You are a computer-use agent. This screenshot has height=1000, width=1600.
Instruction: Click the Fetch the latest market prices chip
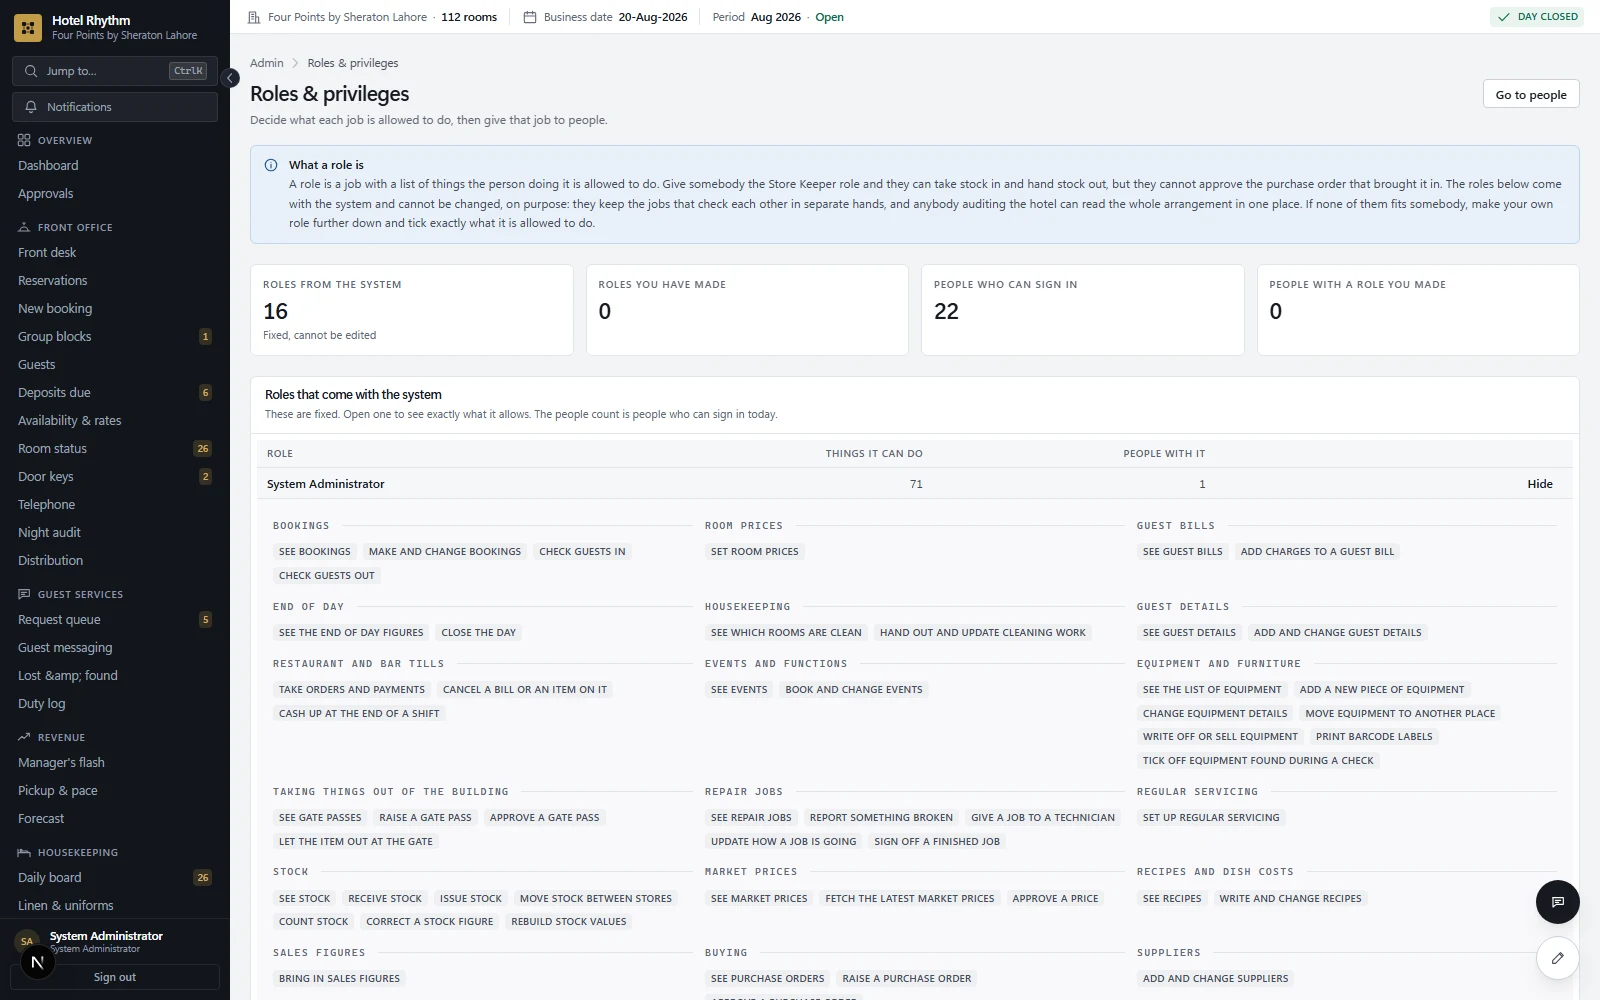click(x=910, y=899)
